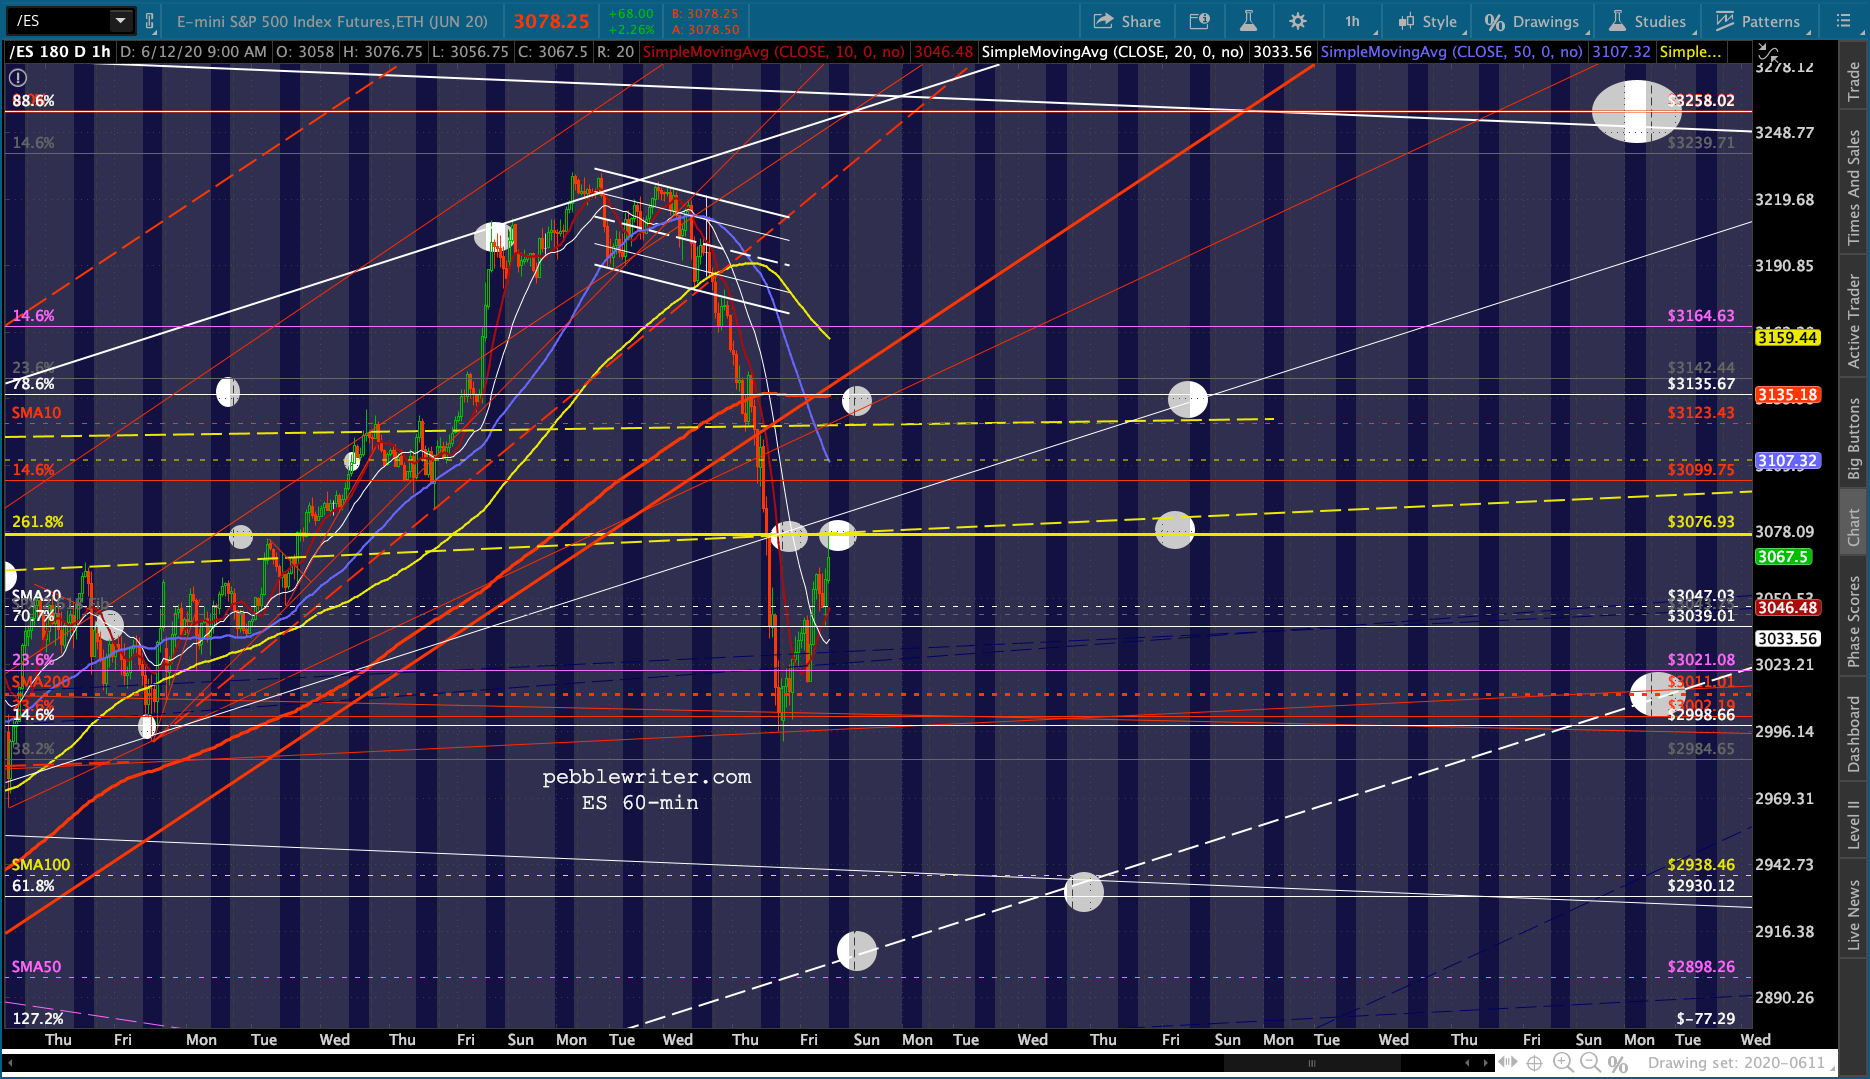Click the /ES symbol input field
The image size is (1870, 1079).
pyautogui.click(x=60, y=20)
